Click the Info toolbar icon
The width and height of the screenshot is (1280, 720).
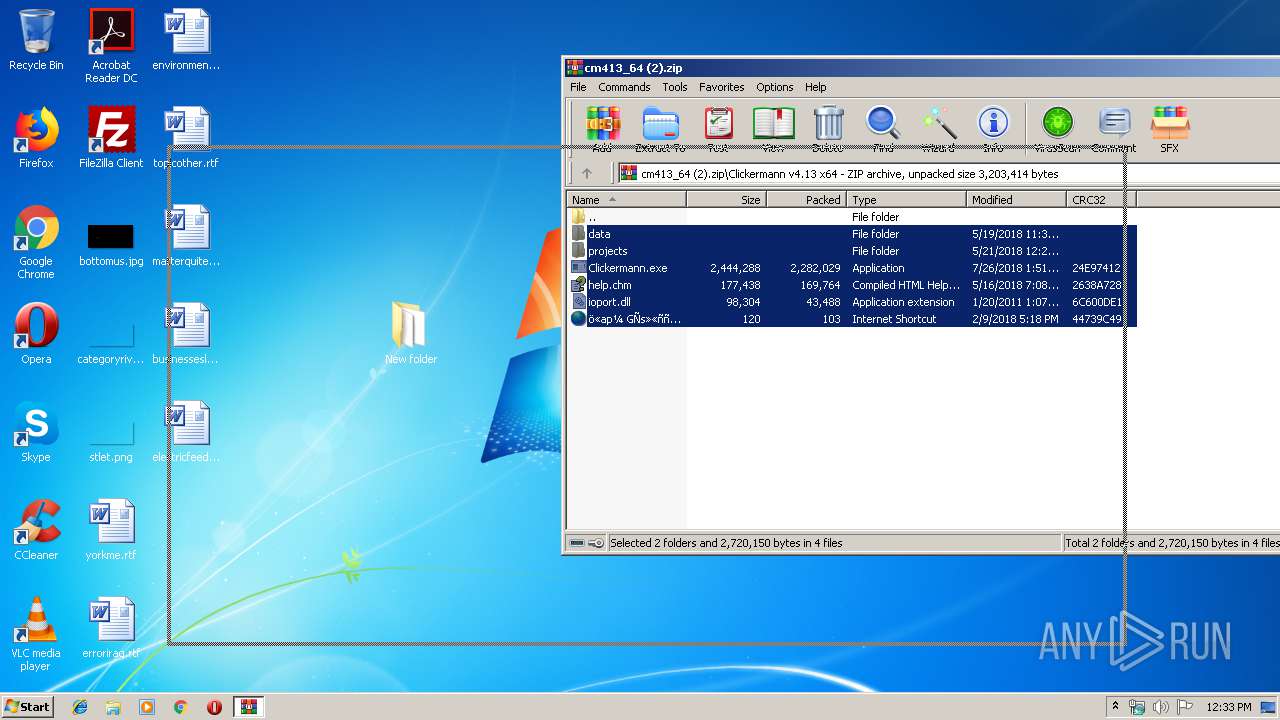[x=993, y=129]
